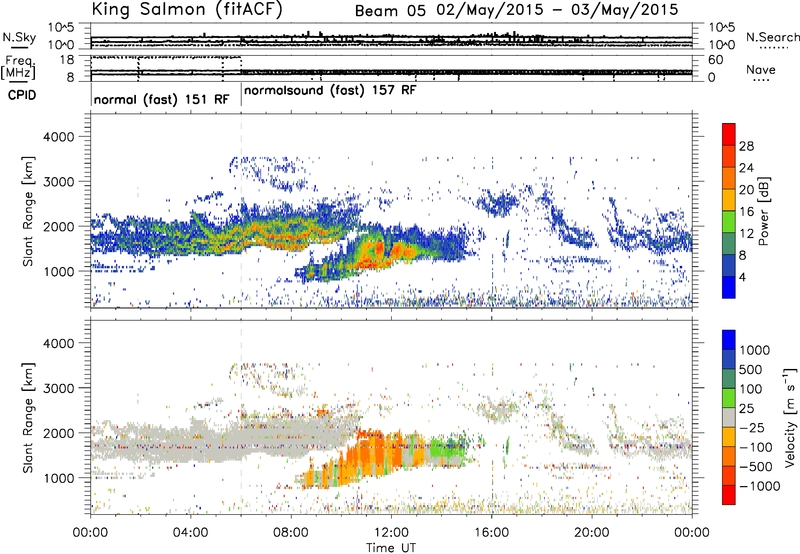Click the 'Nave' legend label
The image size is (800, 554).
(761, 69)
